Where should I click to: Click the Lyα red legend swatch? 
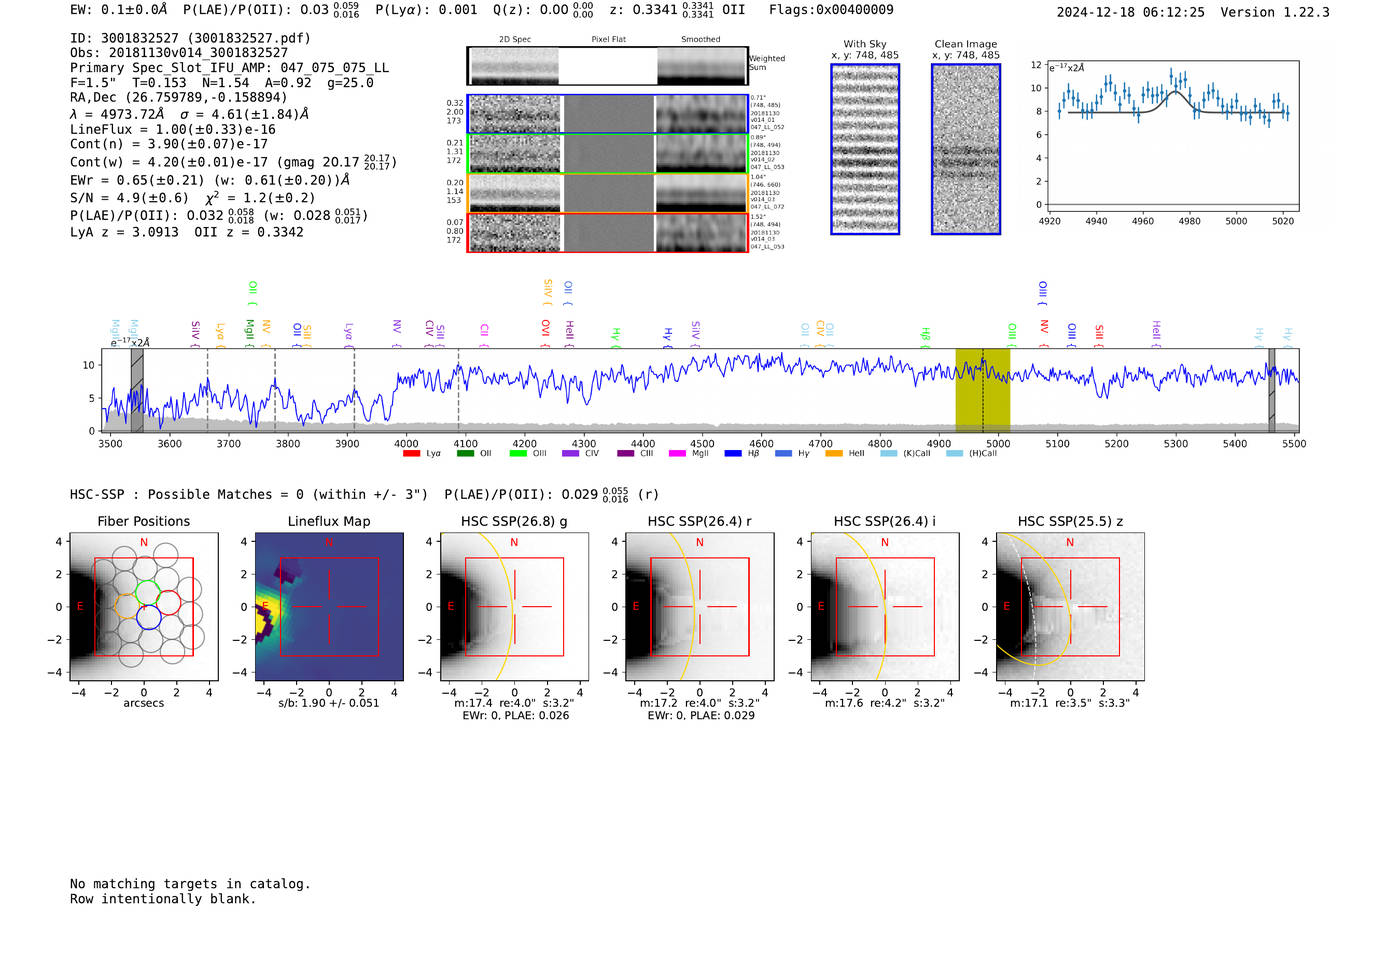[x=411, y=453]
